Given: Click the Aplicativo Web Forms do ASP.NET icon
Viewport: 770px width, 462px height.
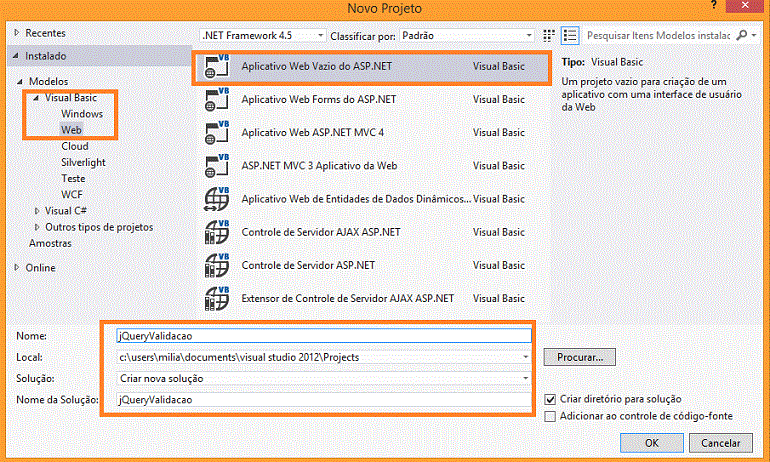Looking at the screenshot, I should click(217, 100).
